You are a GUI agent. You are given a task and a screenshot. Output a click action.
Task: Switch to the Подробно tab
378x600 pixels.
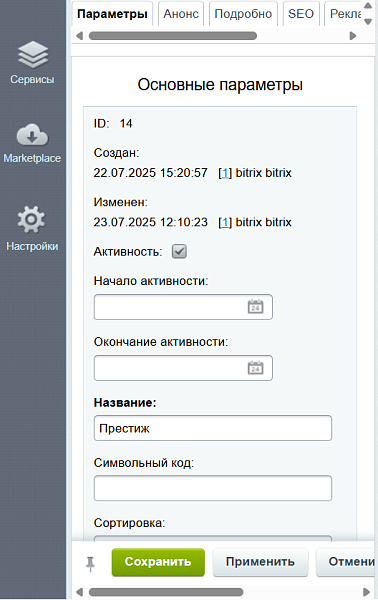(x=243, y=14)
